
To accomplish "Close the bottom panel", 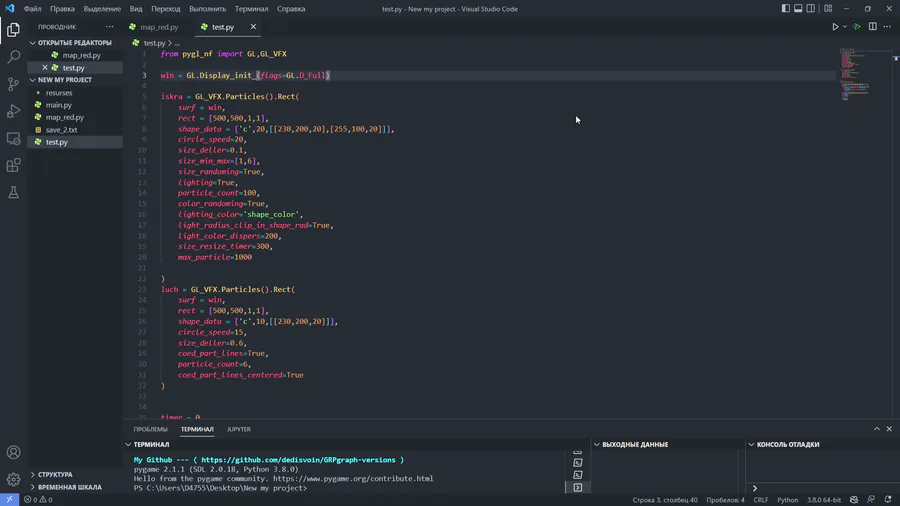I will pyautogui.click(x=889, y=429).
